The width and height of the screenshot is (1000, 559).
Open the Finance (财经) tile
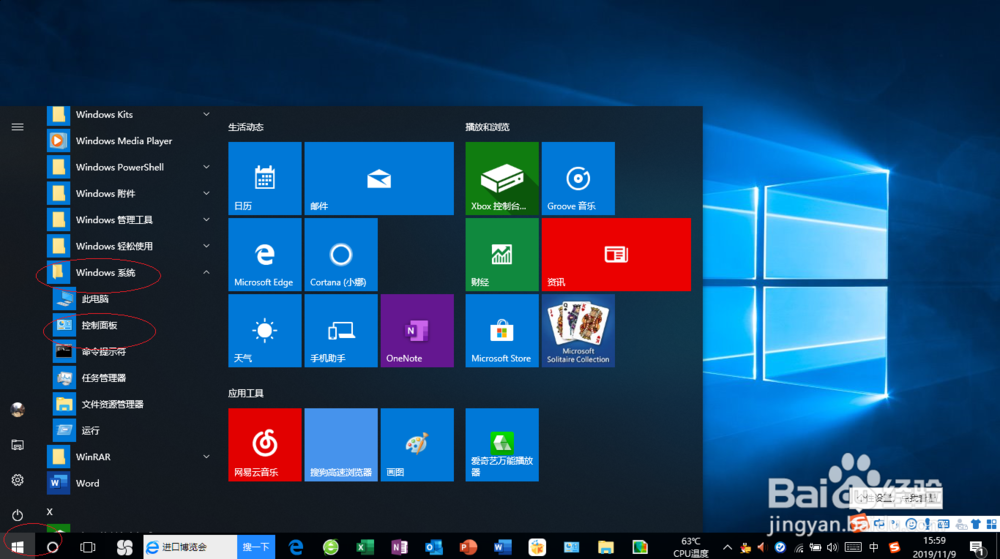point(502,254)
